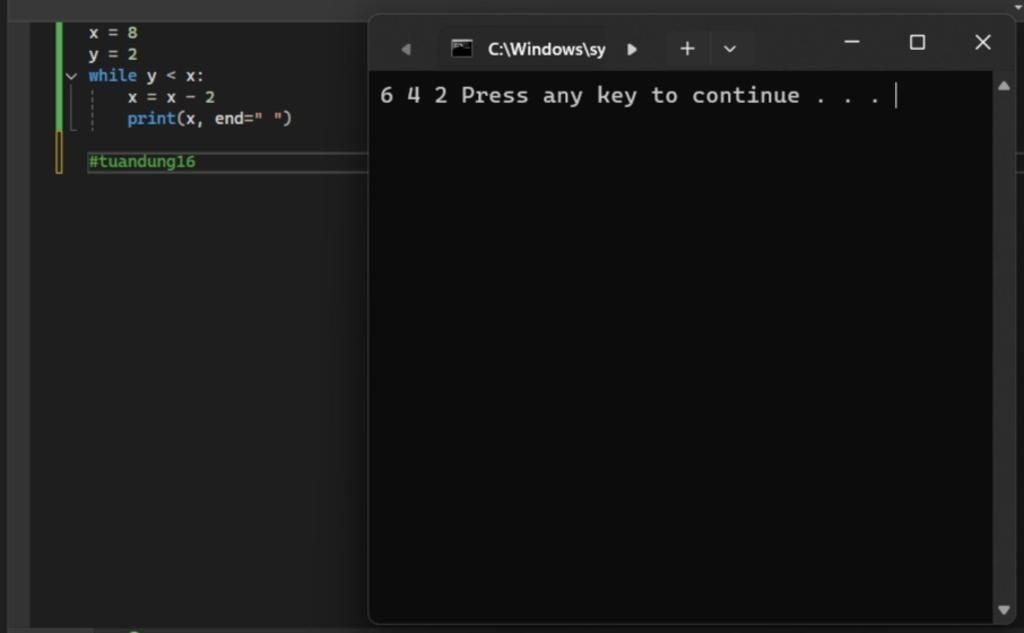Click the terminal tab command prompt icon
The image size is (1024, 633).
tap(462, 48)
